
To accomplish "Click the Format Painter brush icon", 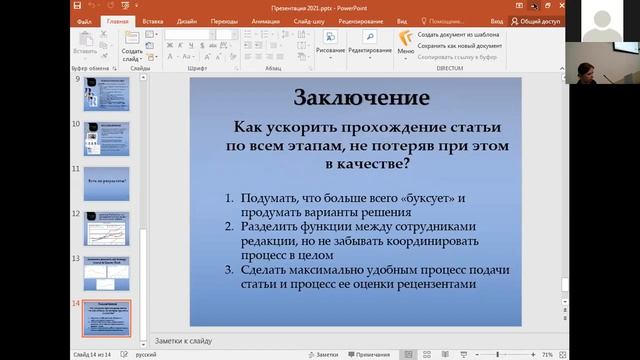I will click(104, 56).
